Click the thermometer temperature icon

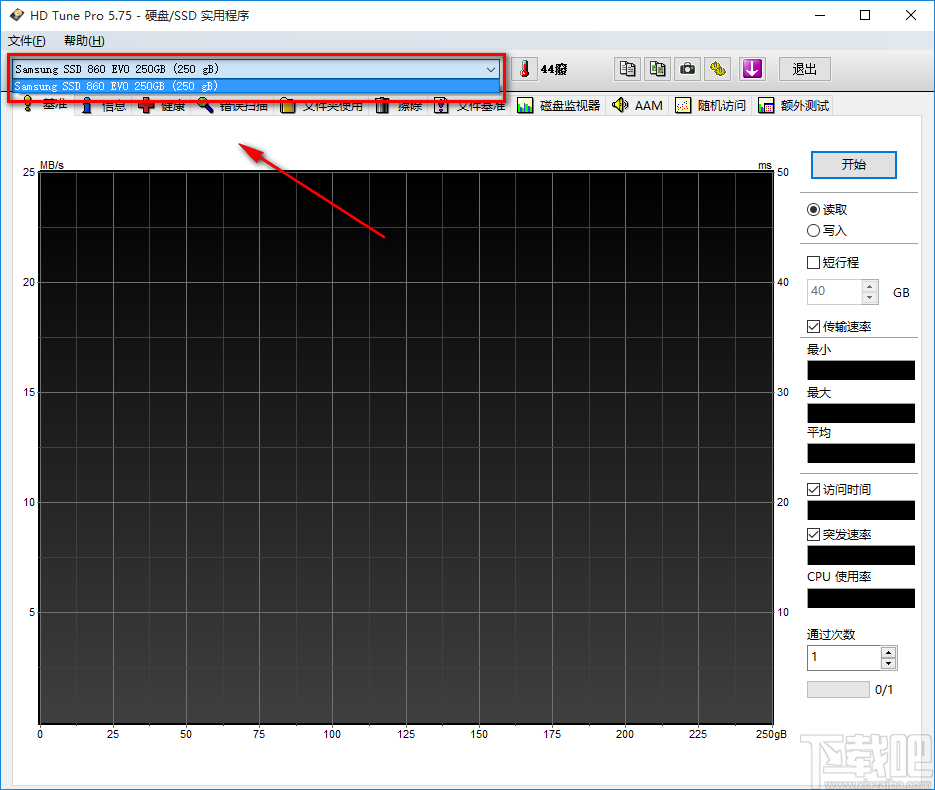pyautogui.click(x=524, y=69)
